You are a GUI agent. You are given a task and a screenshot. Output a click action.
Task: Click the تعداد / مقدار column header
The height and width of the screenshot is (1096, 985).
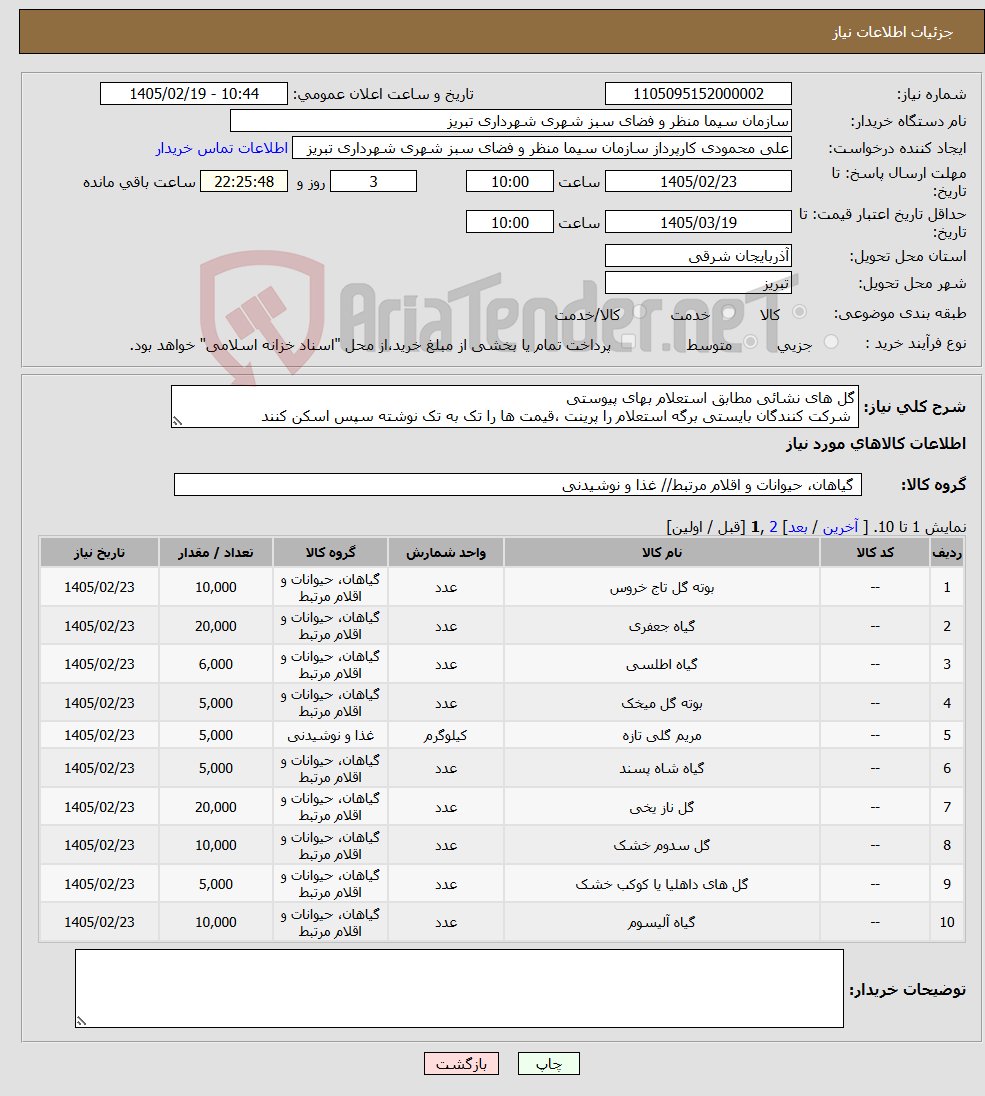(x=215, y=552)
